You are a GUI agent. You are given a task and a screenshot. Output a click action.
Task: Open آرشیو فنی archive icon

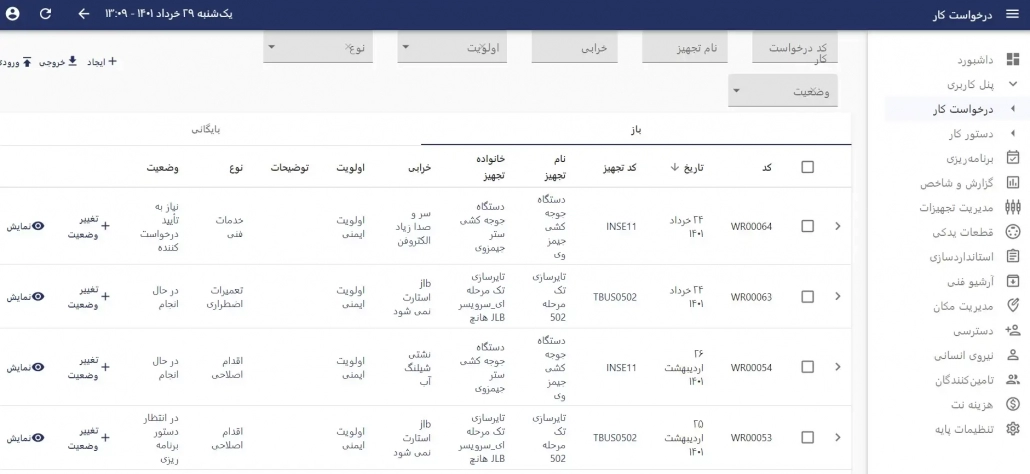click(x=1012, y=282)
